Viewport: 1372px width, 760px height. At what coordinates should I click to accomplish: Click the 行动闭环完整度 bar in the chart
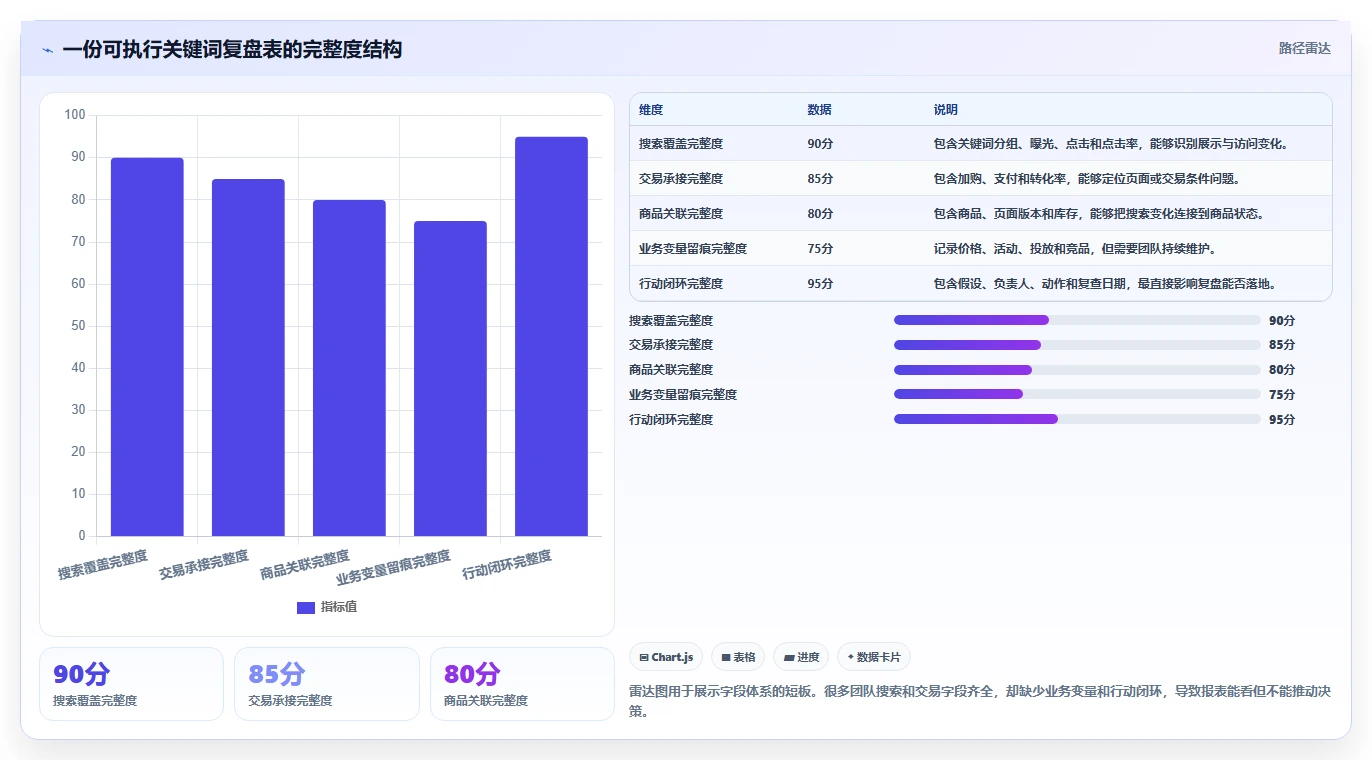tap(551, 336)
